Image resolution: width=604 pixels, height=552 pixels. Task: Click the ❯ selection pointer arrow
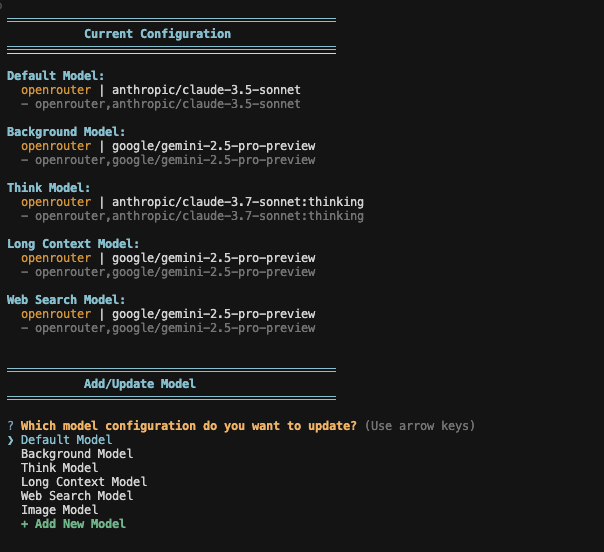click(x=10, y=440)
